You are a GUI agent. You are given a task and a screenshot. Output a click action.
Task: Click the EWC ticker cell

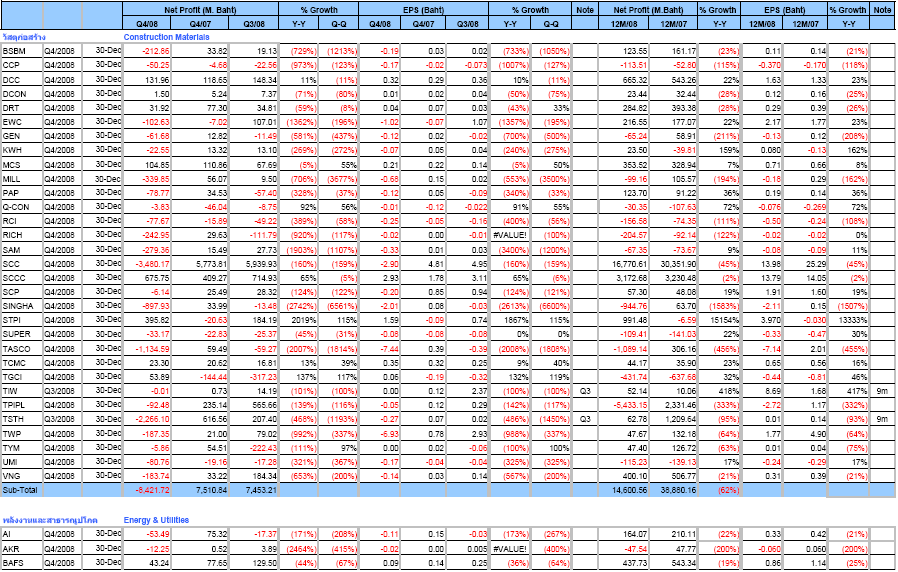22,122
